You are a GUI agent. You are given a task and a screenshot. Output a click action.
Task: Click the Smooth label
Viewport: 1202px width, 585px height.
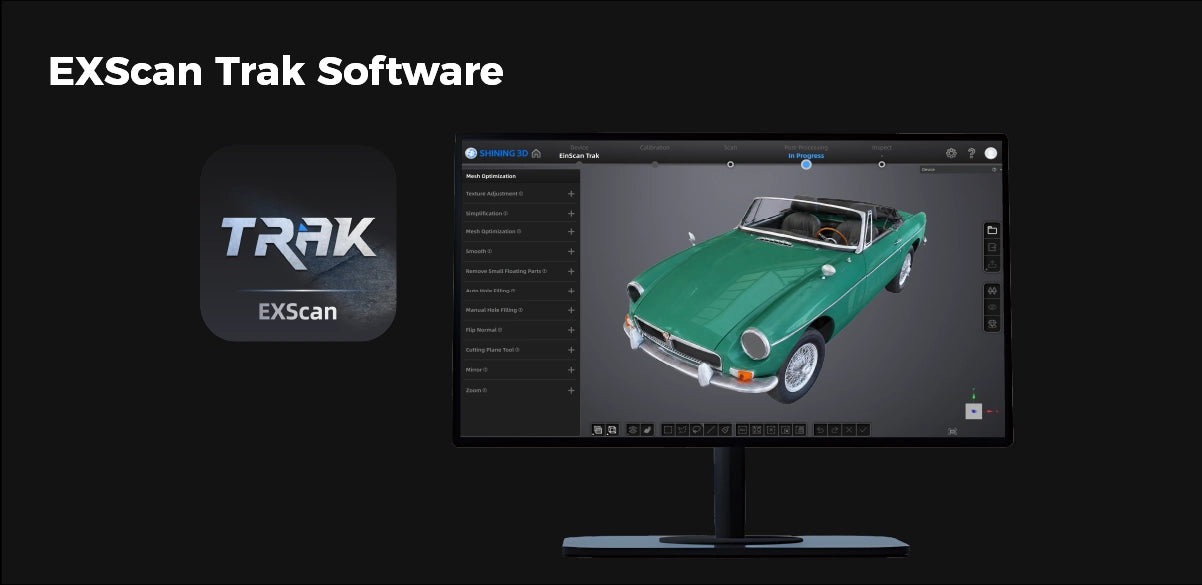[x=476, y=252]
